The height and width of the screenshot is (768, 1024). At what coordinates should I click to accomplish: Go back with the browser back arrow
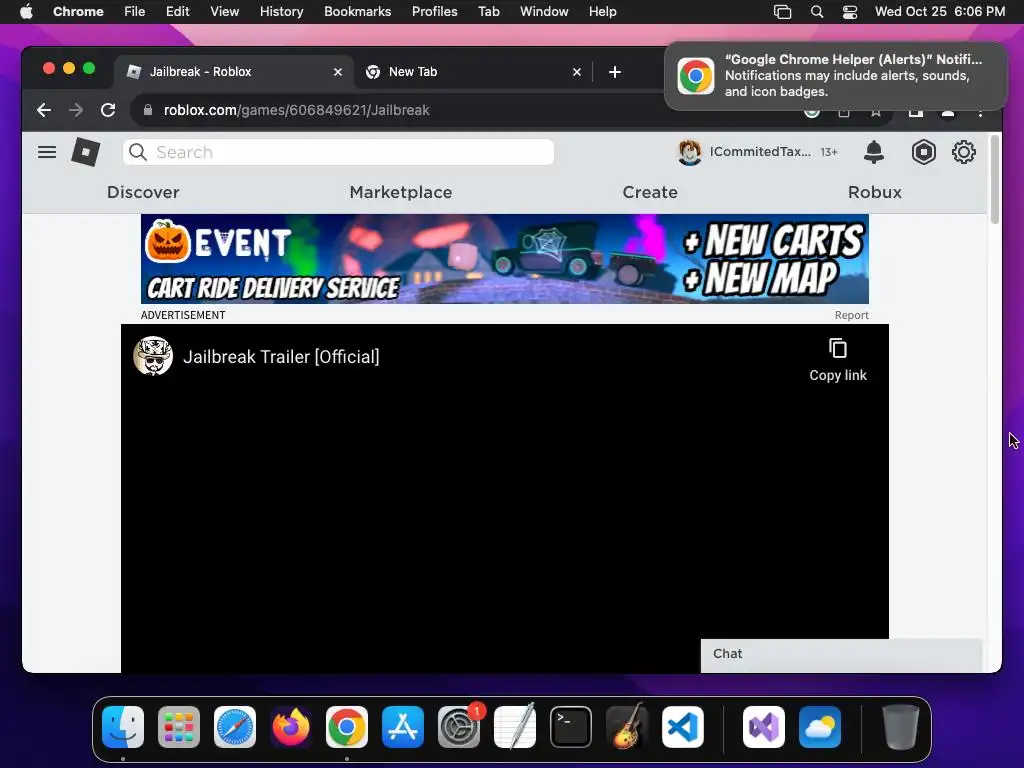click(x=44, y=110)
